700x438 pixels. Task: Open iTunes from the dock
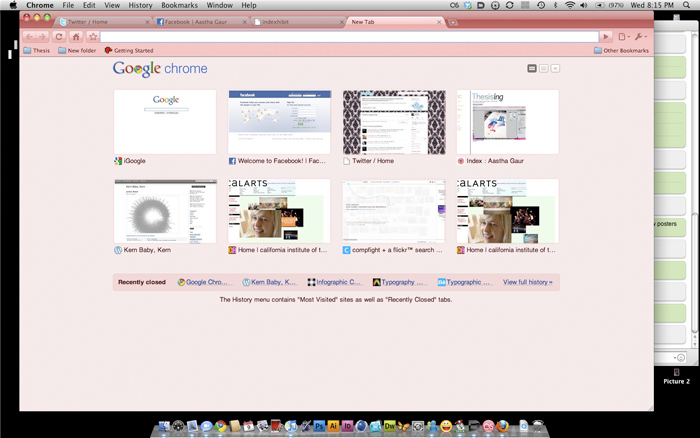pyautogui.click(x=291, y=426)
